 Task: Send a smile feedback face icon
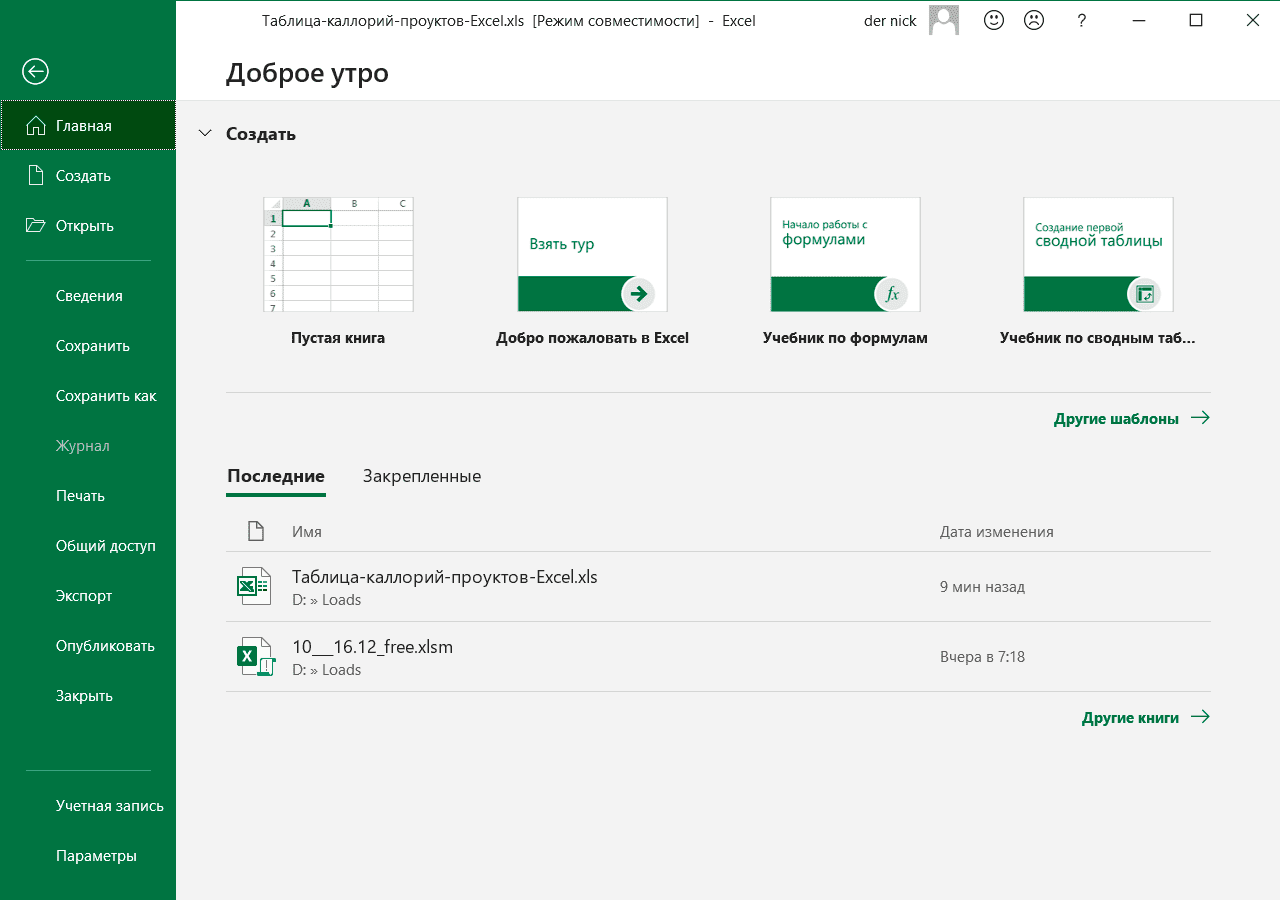(994, 20)
